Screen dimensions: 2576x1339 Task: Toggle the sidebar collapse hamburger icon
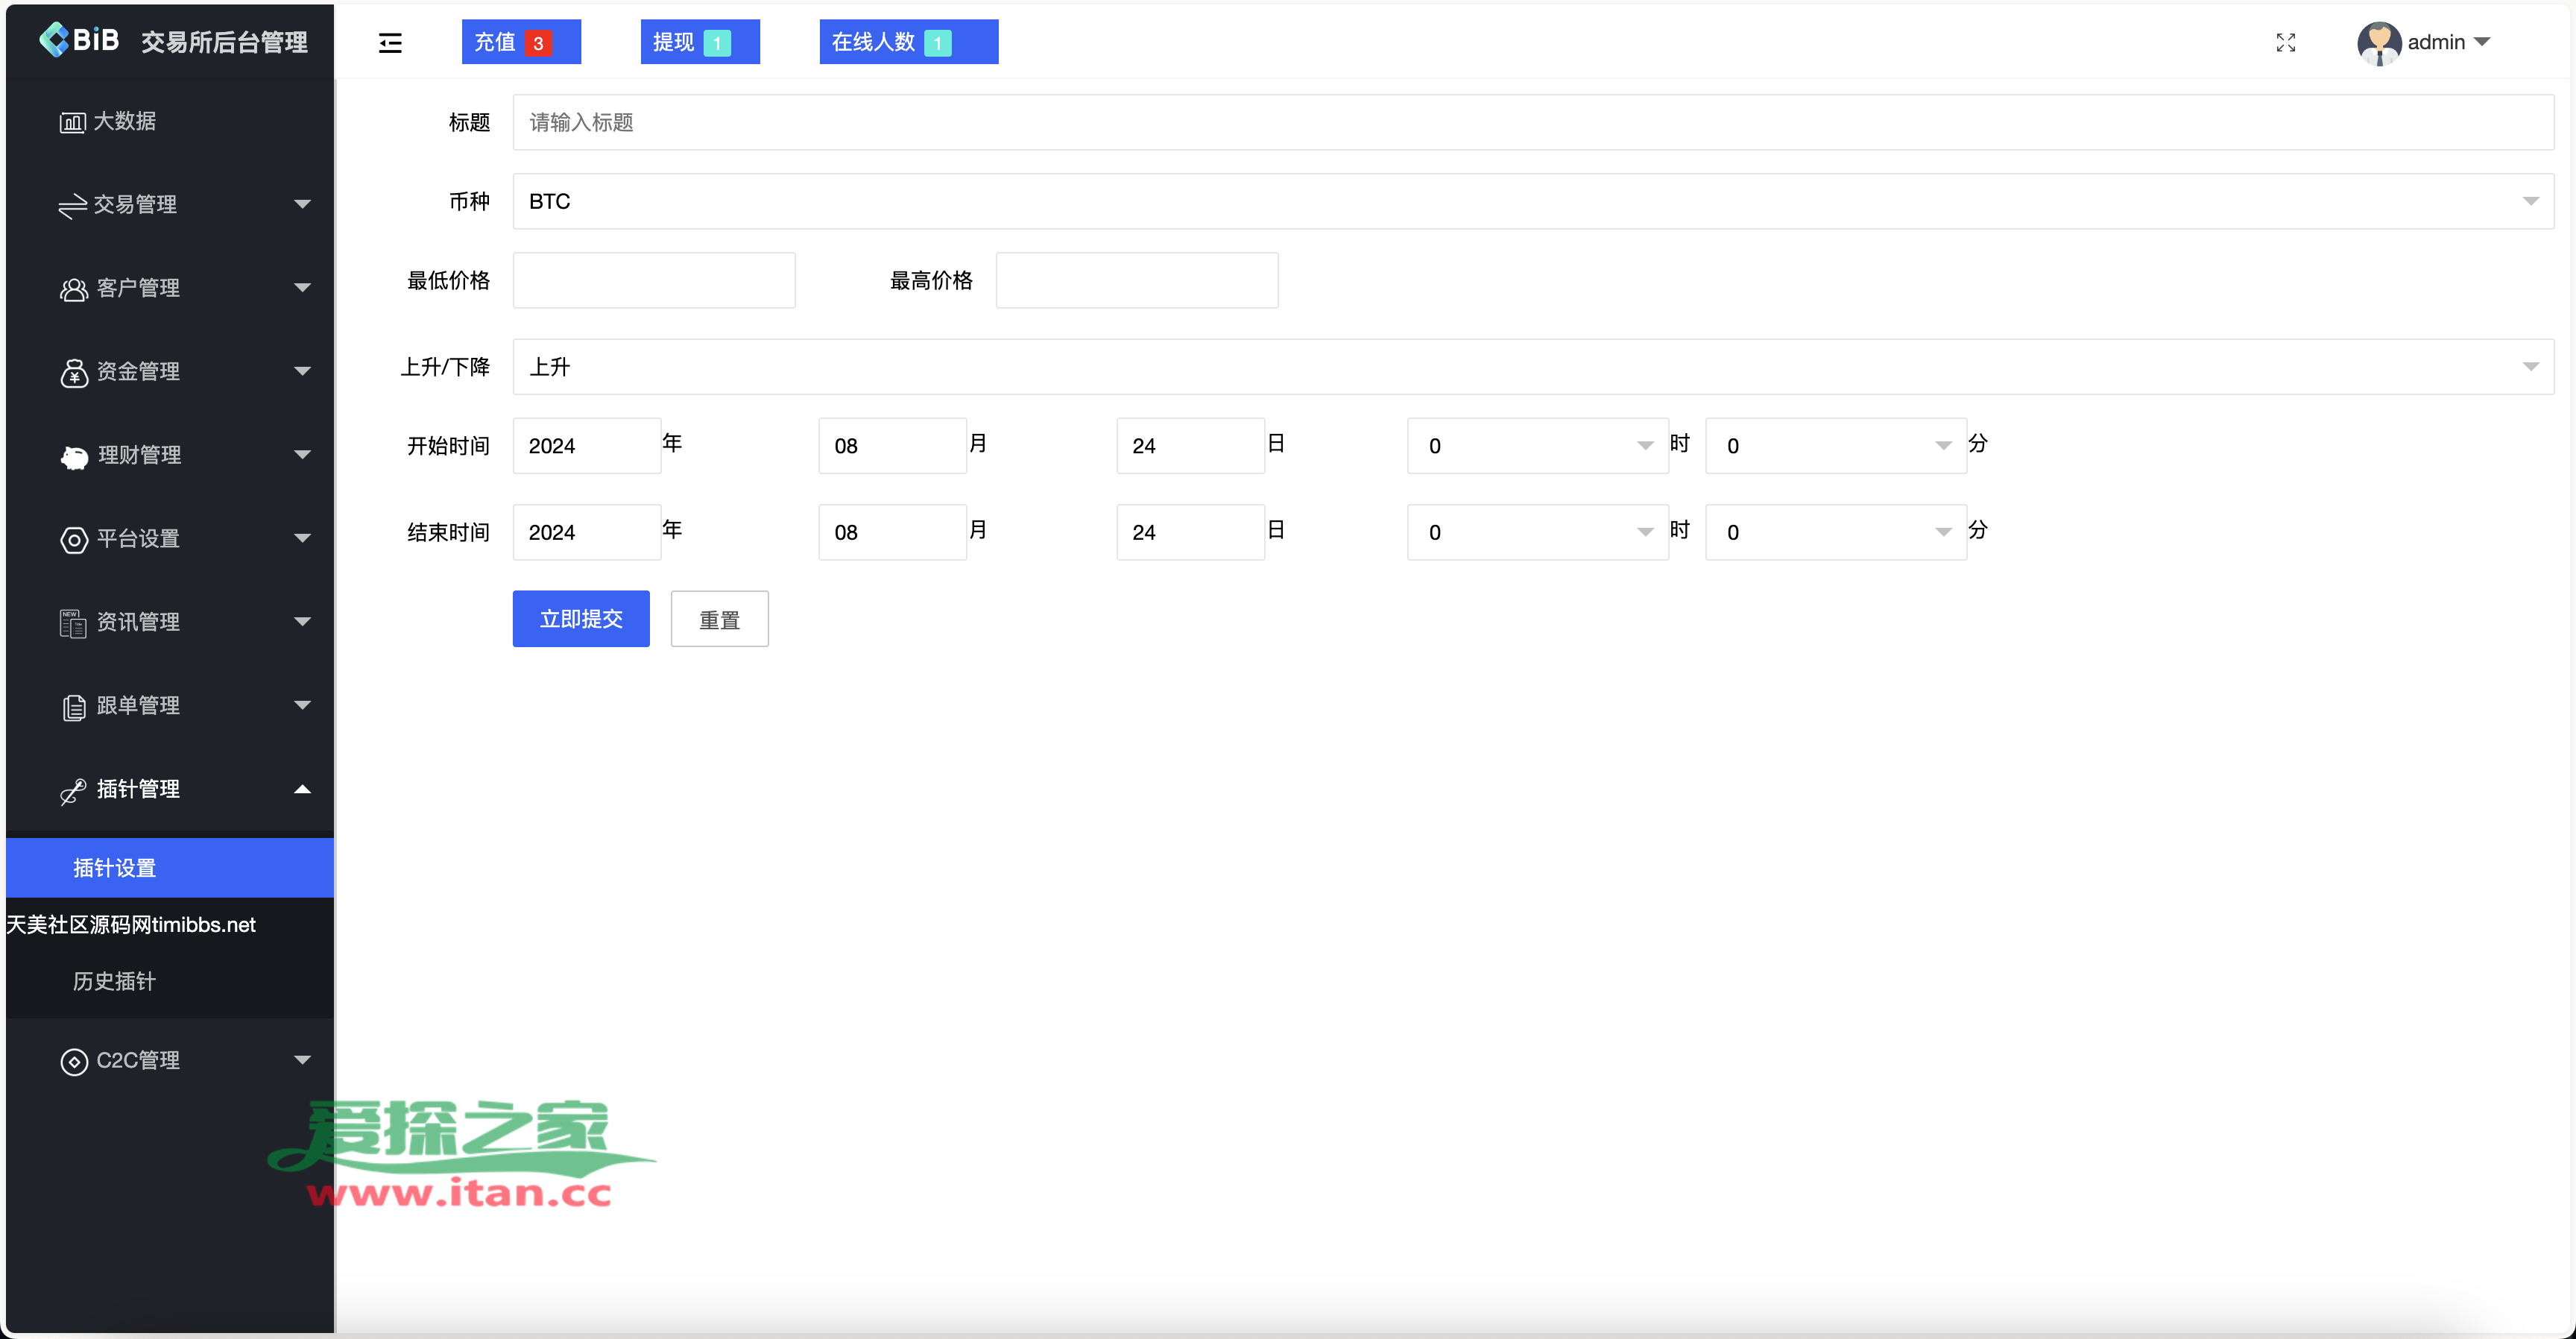coord(390,42)
